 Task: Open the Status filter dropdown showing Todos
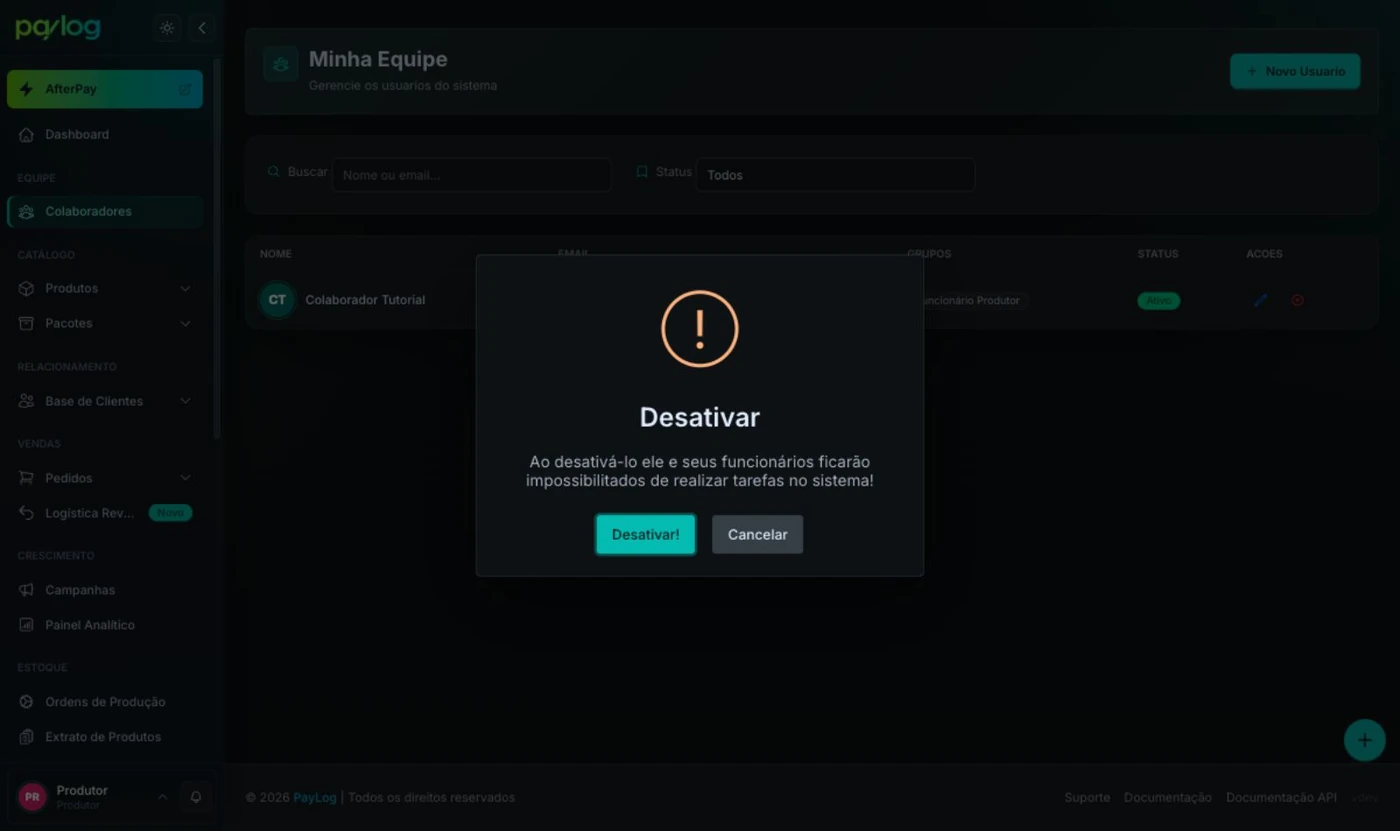point(835,175)
